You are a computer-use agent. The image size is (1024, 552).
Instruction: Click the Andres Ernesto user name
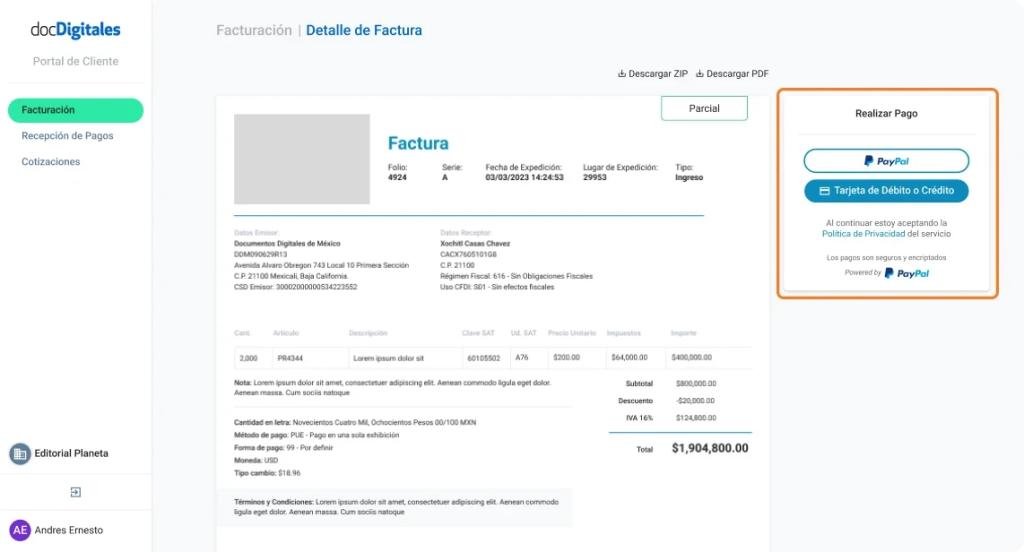pos(69,530)
